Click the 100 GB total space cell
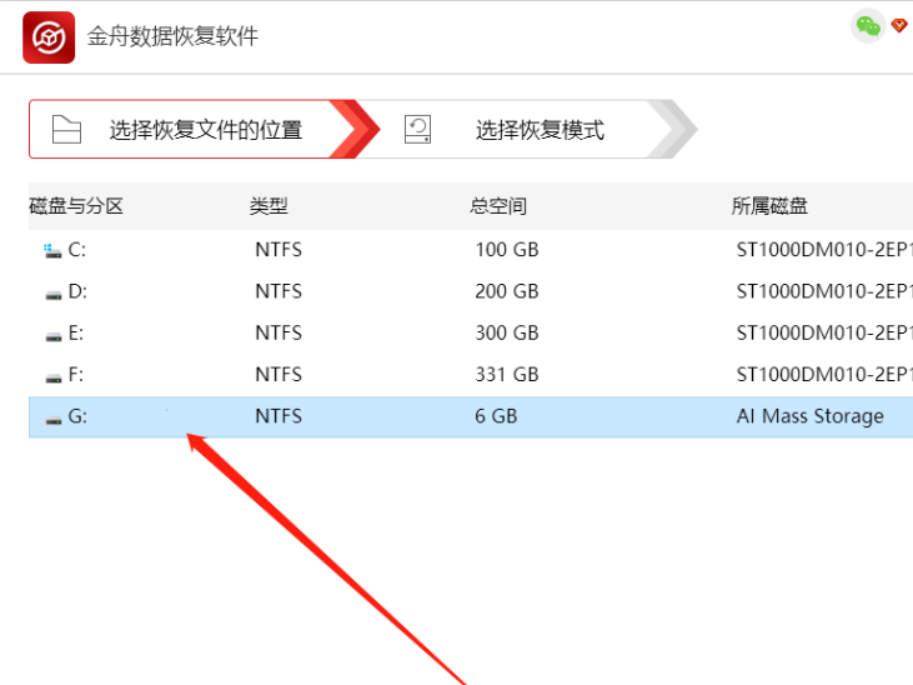The image size is (913, 685). pos(507,250)
